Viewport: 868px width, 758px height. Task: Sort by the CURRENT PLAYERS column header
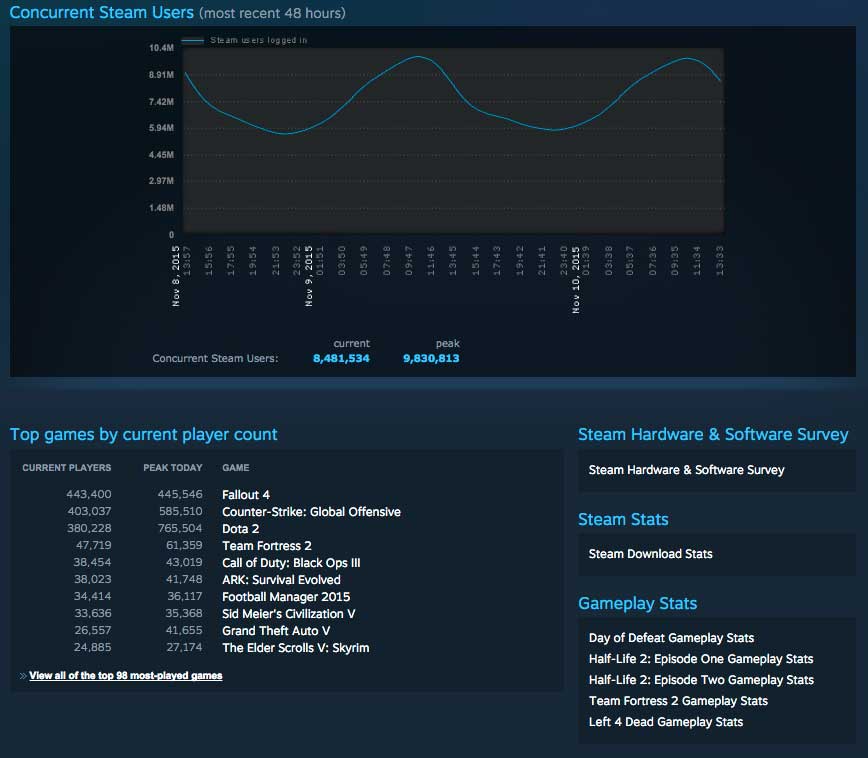pyautogui.click(x=68, y=467)
